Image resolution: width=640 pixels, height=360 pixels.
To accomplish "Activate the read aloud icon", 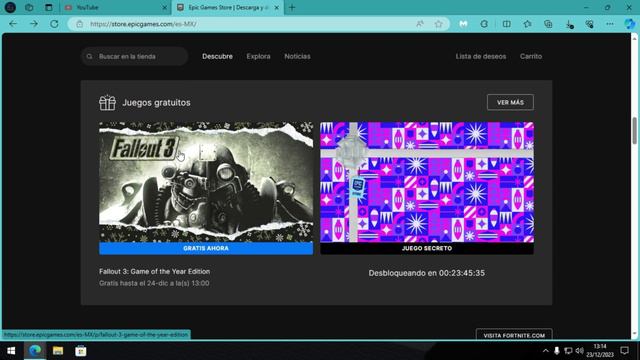I will 420,24.
